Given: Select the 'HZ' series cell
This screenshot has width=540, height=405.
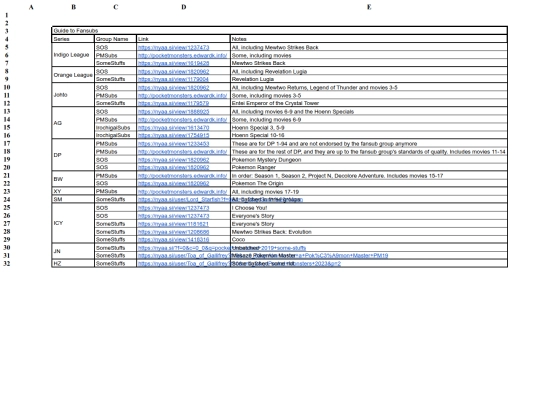Looking at the screenshot, I should (73, 263).
